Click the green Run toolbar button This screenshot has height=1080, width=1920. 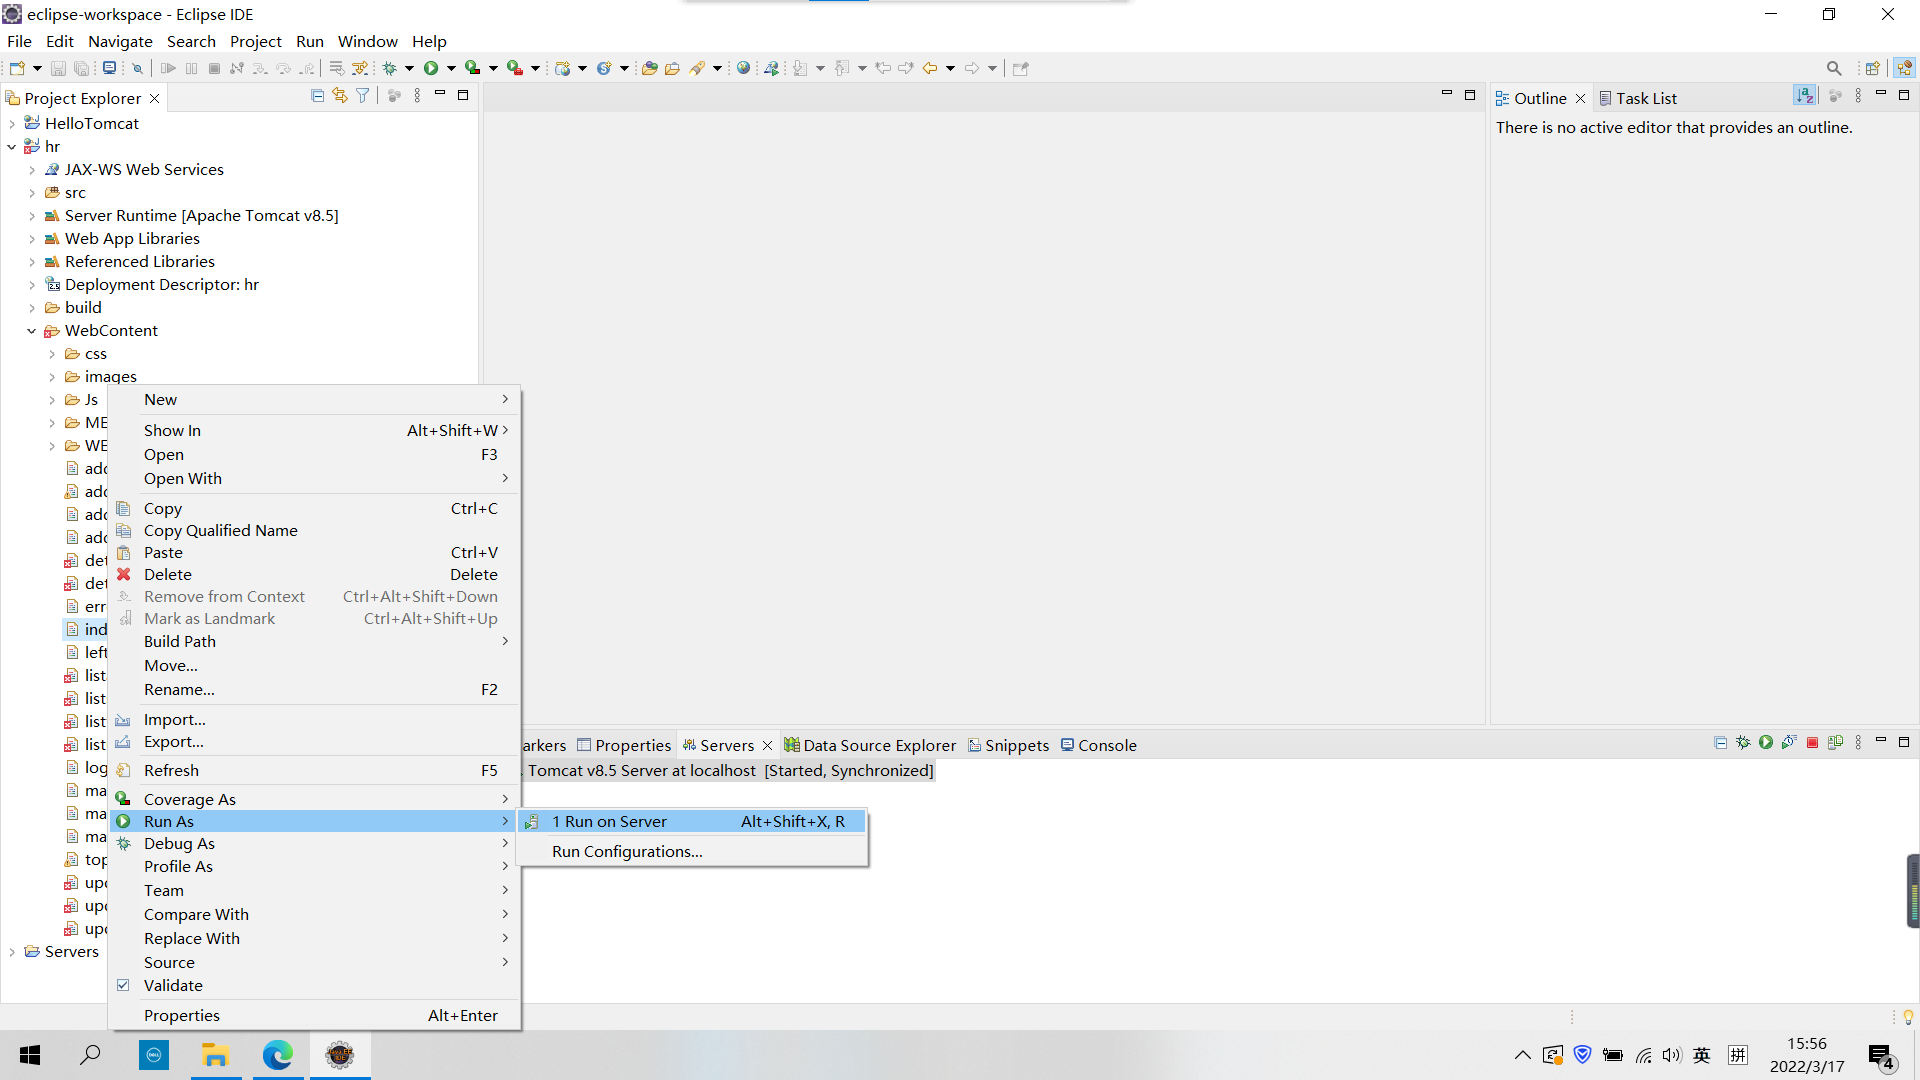[x=431, y=68]
